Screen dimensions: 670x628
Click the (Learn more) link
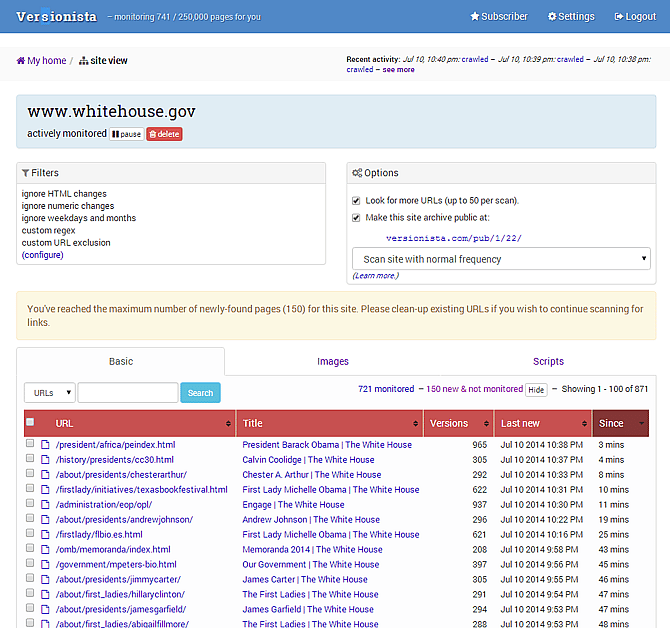(376, 276)
